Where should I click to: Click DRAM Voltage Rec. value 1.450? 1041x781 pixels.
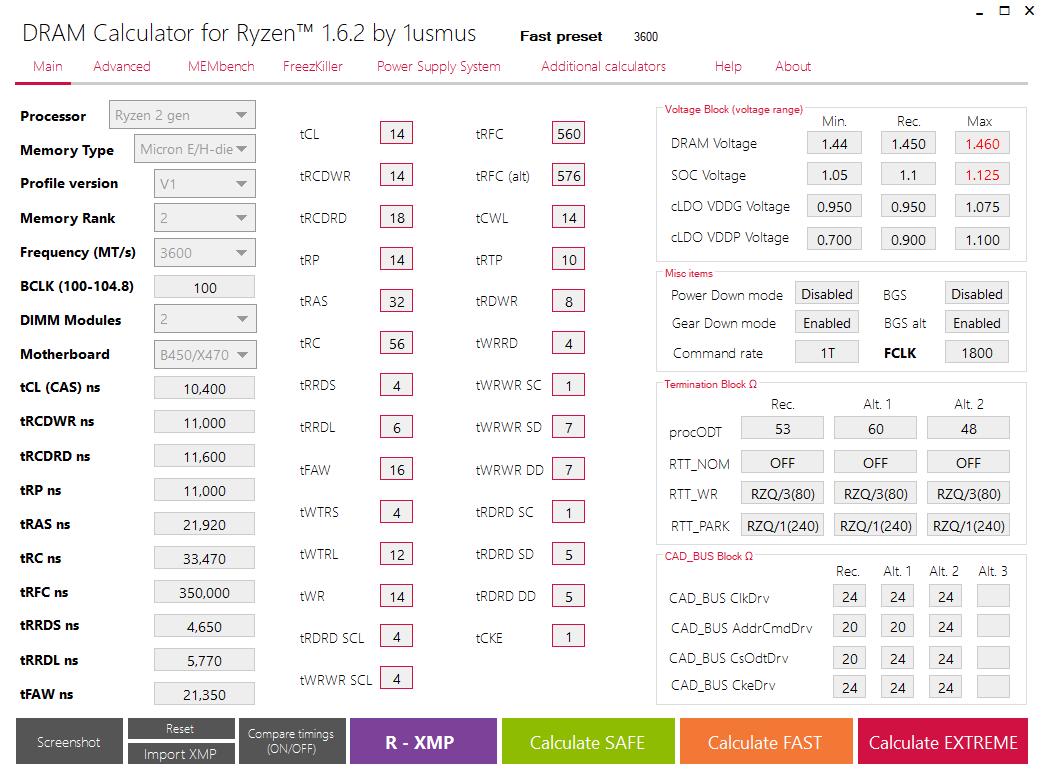click(x=908, y=143)
